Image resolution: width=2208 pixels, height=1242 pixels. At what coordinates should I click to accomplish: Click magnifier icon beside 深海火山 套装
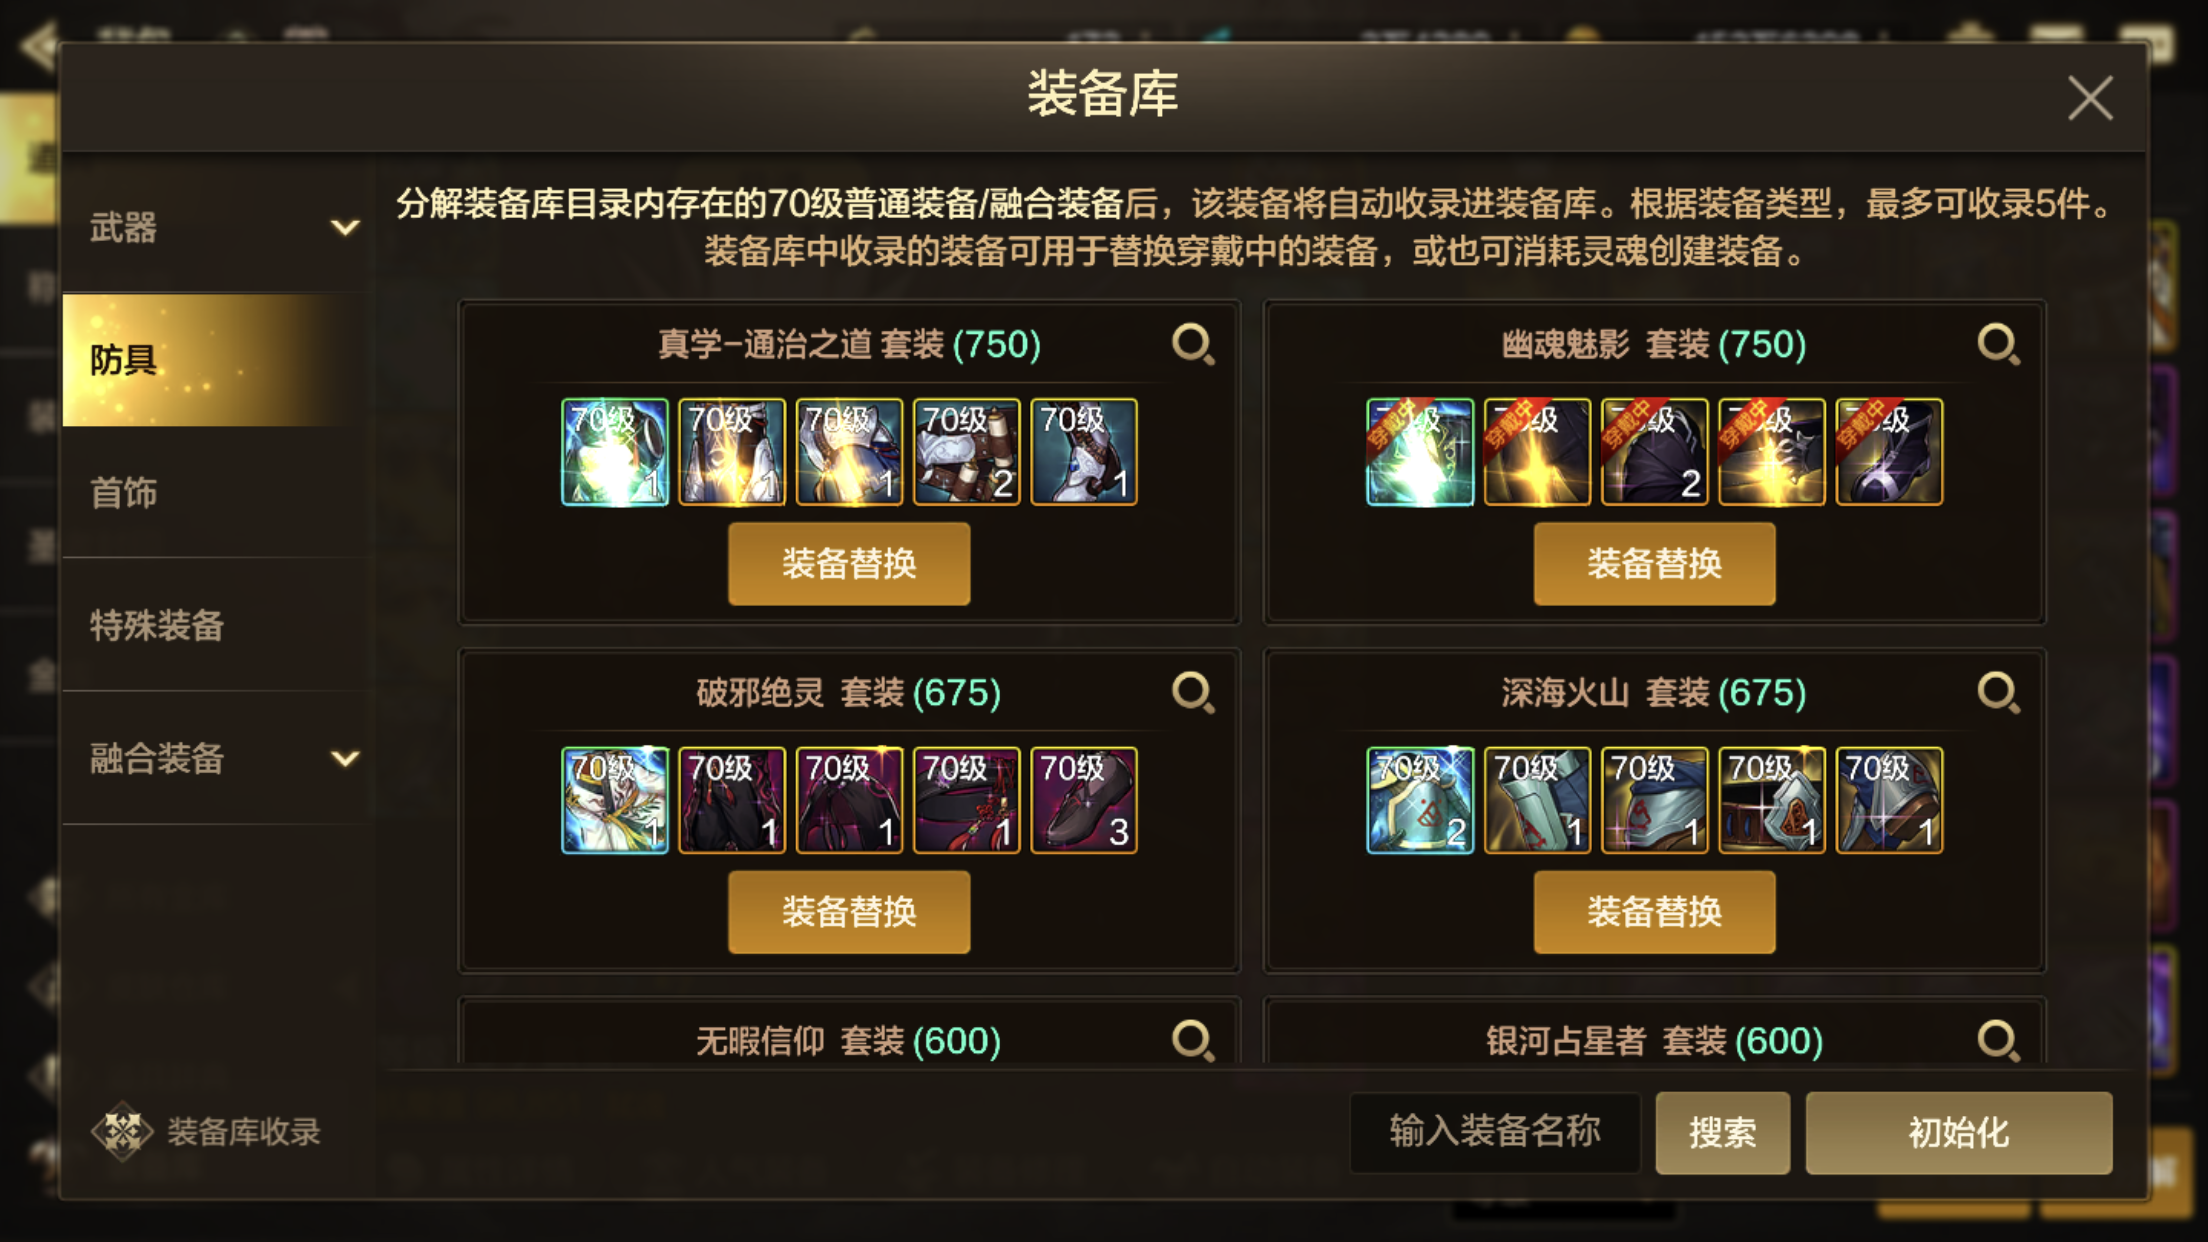1998,692
